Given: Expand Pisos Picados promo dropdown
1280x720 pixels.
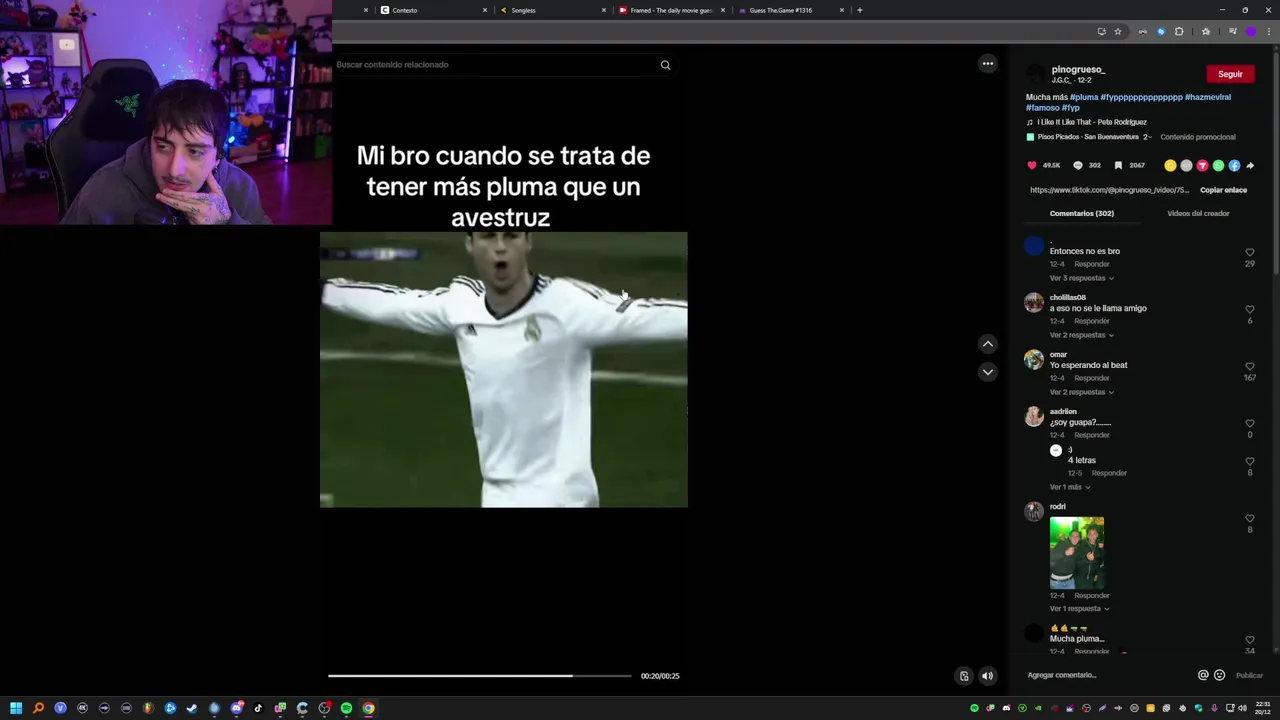Looking at the screenshot, I should (x=1148, y=137).
